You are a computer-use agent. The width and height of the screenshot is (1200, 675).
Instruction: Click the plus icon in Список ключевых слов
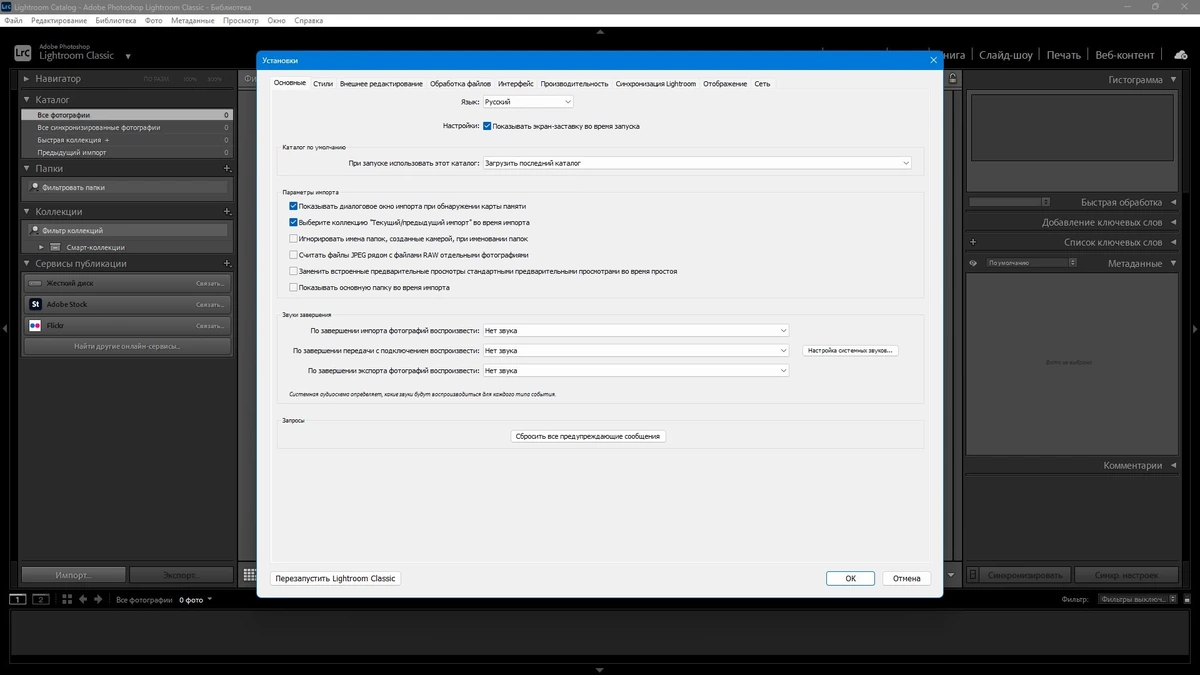click(x=973, y=242)
